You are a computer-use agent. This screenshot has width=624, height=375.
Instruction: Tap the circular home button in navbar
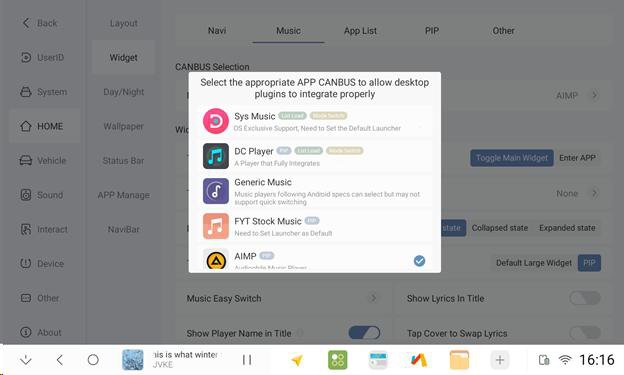(93, 360)
